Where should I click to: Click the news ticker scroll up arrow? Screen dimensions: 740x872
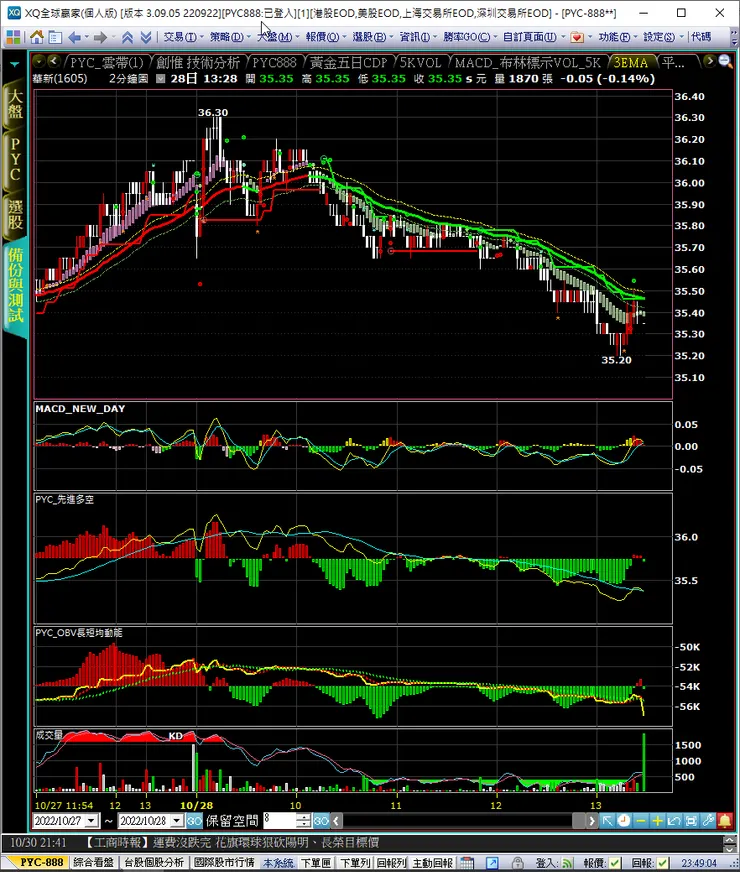[x=729, y=839]
